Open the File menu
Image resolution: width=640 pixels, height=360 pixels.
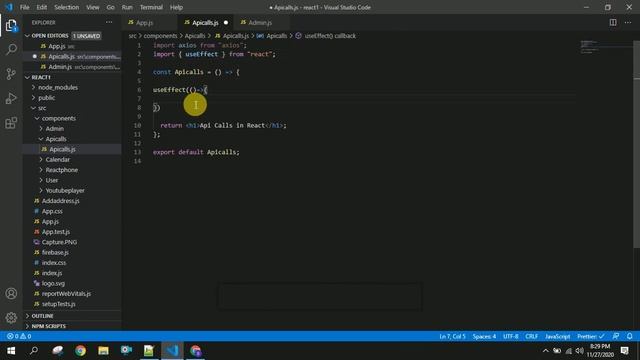point(24,7)
